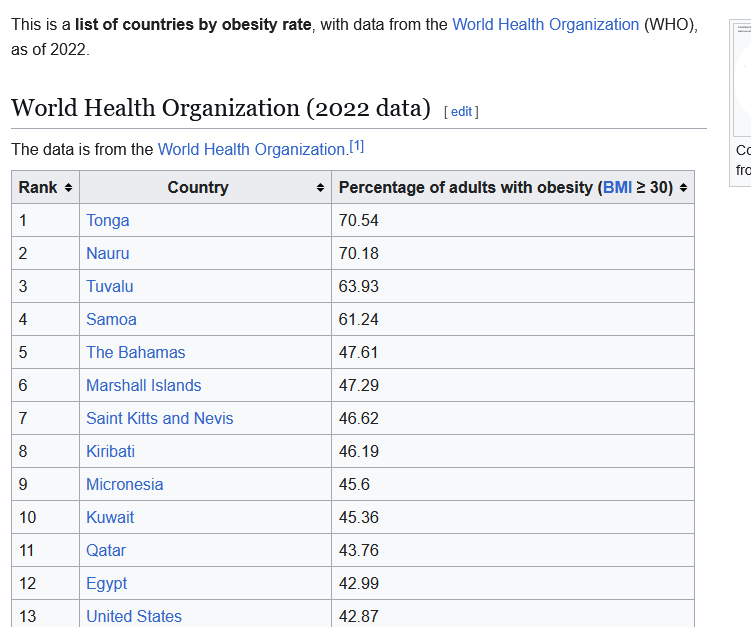Open the Samoa country link

click(x=111, y=319)
